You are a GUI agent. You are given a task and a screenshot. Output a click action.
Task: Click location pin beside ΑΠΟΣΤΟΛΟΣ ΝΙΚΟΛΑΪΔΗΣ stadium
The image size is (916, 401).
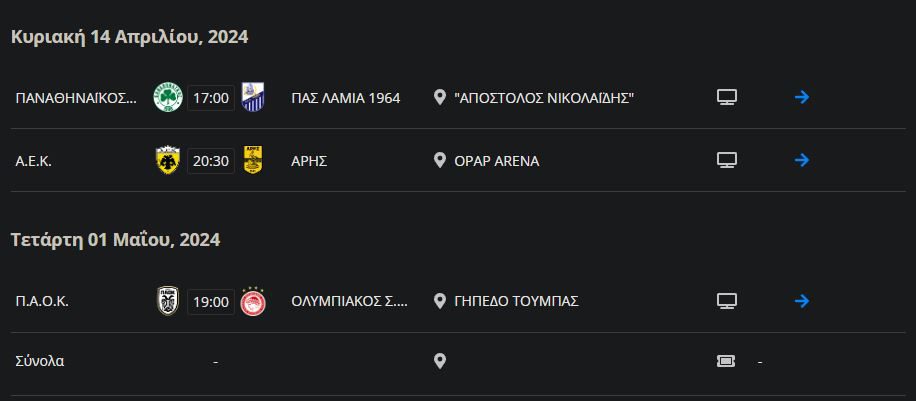439,98
